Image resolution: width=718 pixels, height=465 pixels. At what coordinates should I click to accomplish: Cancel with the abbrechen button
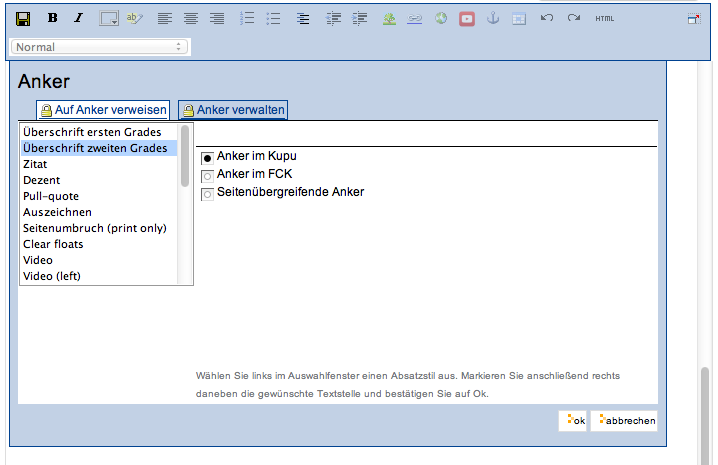pyautogui.click(x=624, y=421)
